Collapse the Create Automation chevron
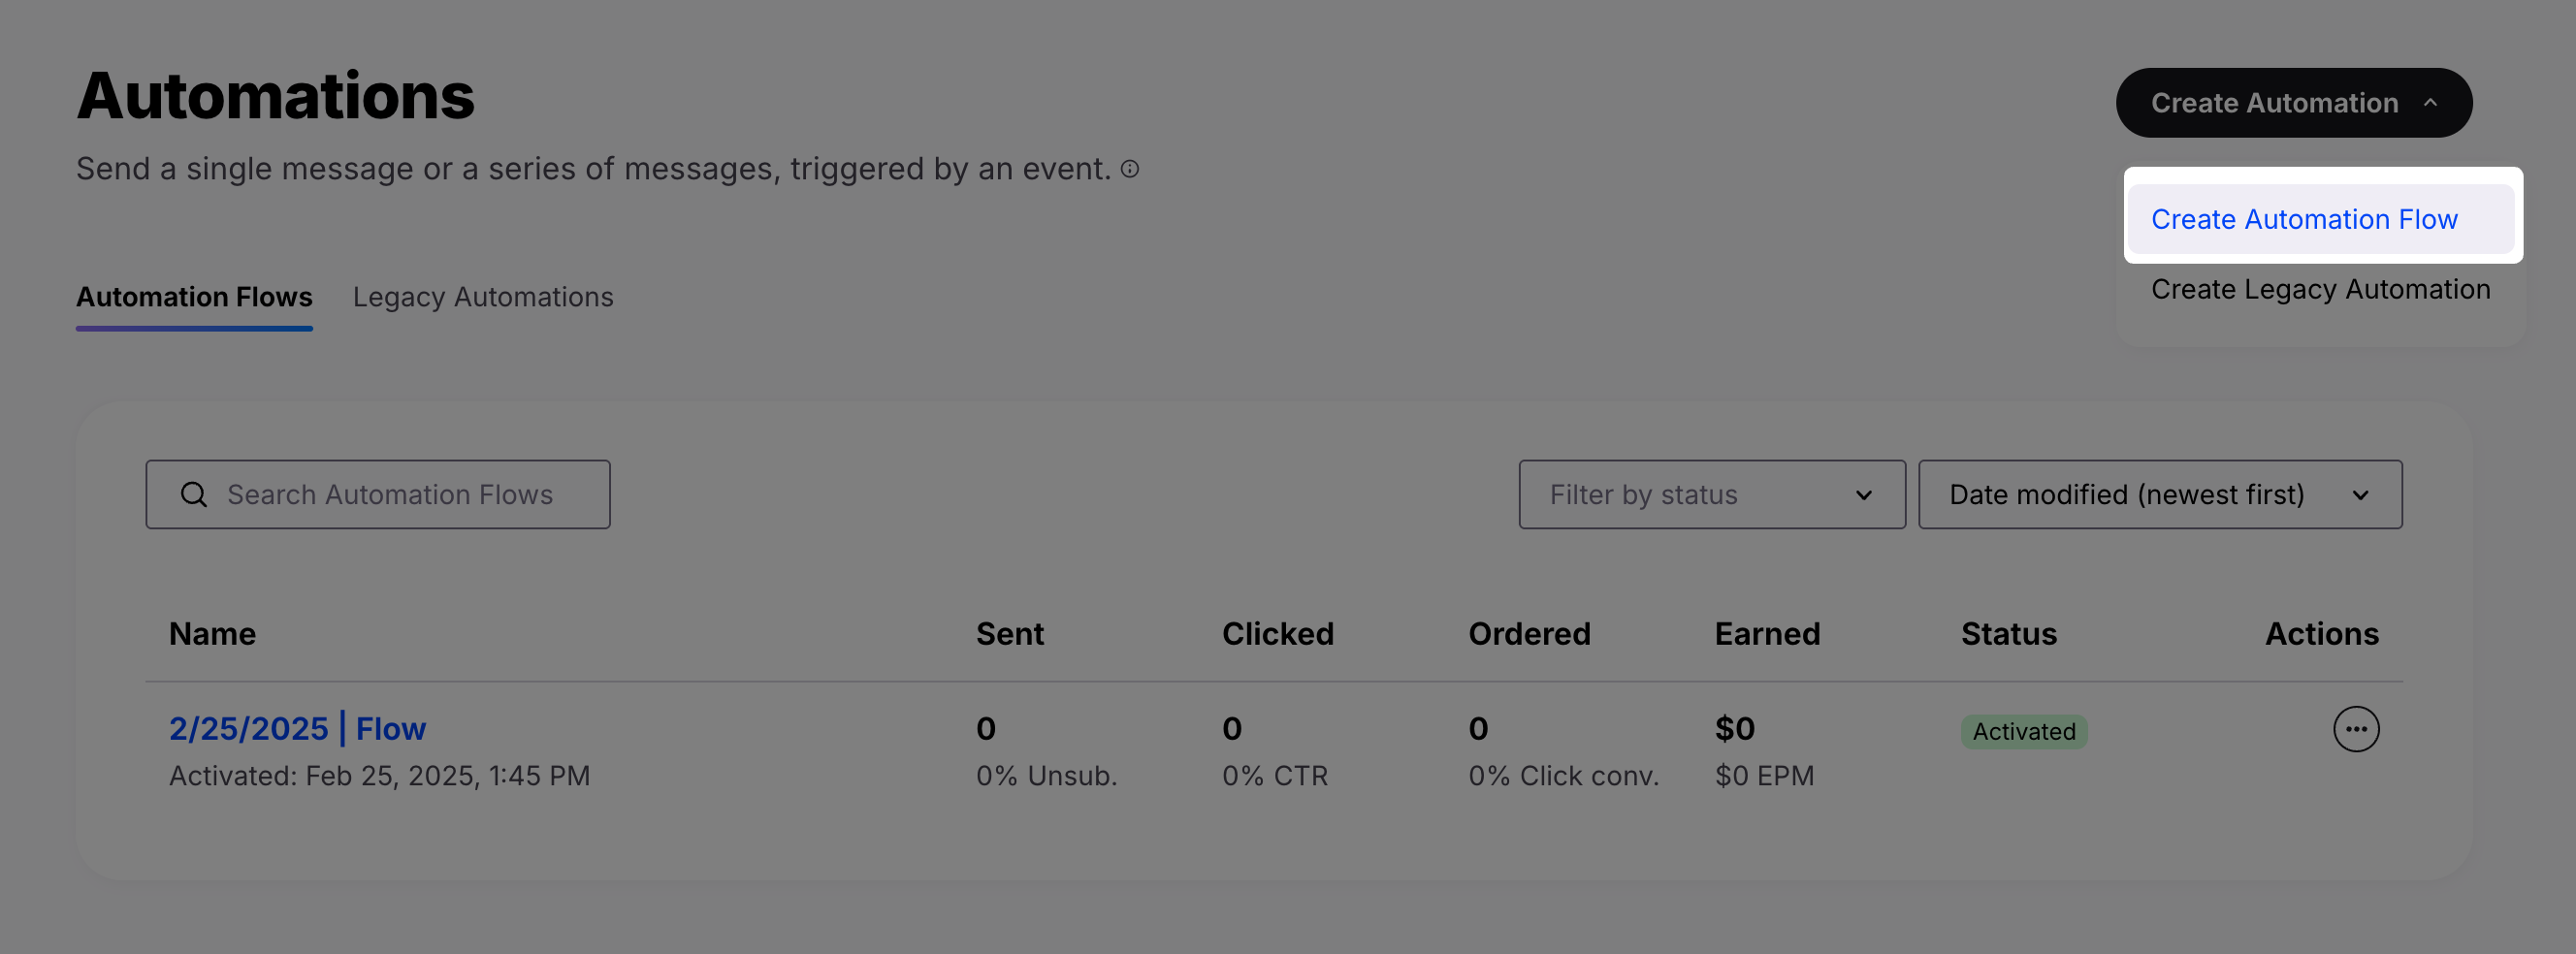 tap(2429, 103)
